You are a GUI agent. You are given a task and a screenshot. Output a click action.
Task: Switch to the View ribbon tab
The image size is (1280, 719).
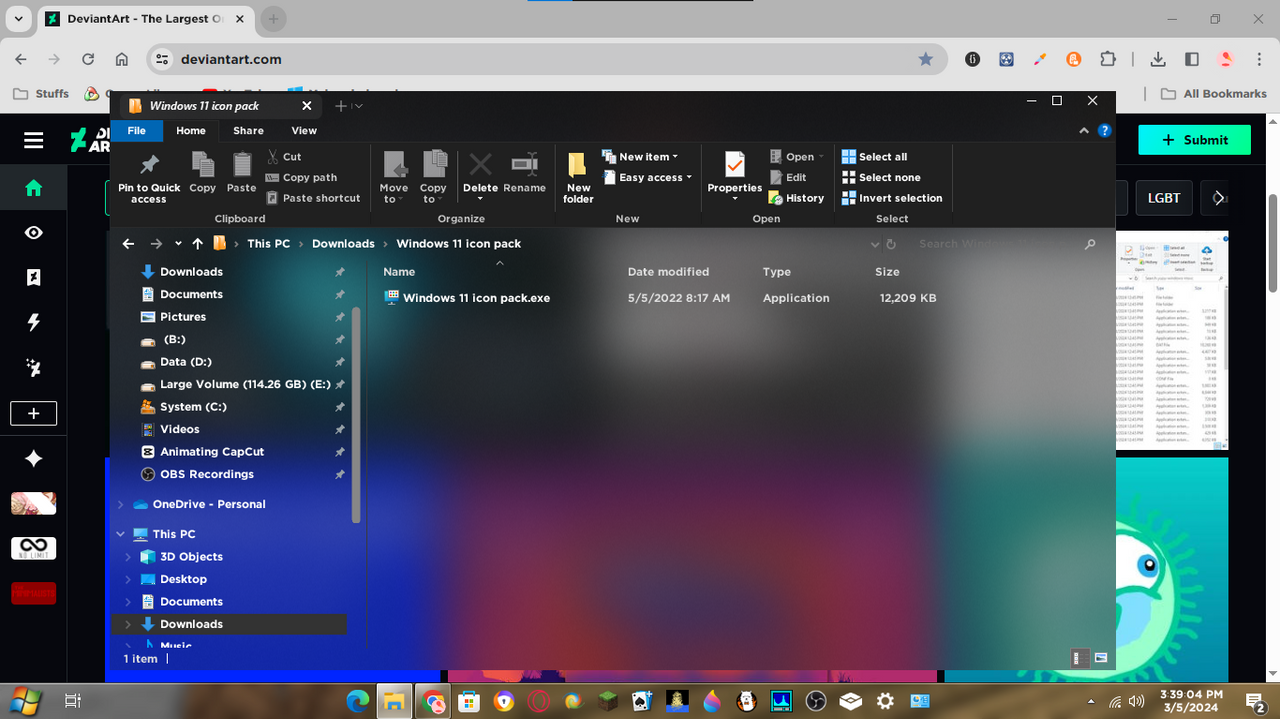304,131
